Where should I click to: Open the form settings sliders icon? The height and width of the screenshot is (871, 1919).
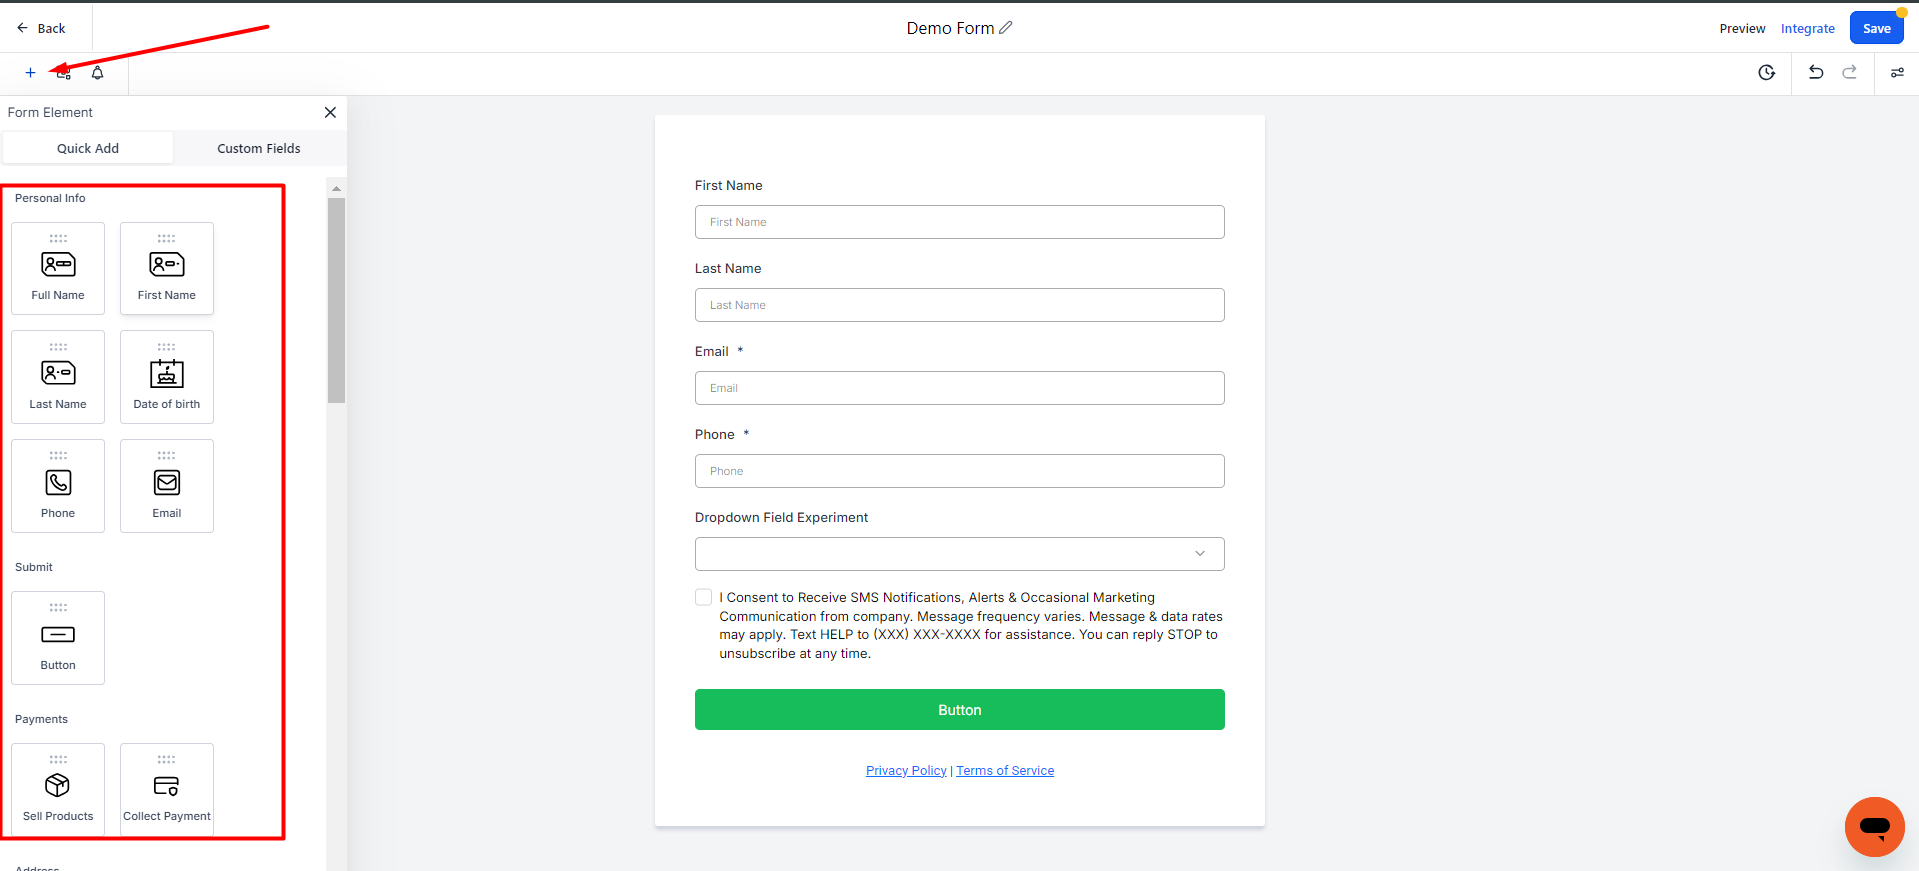[1897, 73]
